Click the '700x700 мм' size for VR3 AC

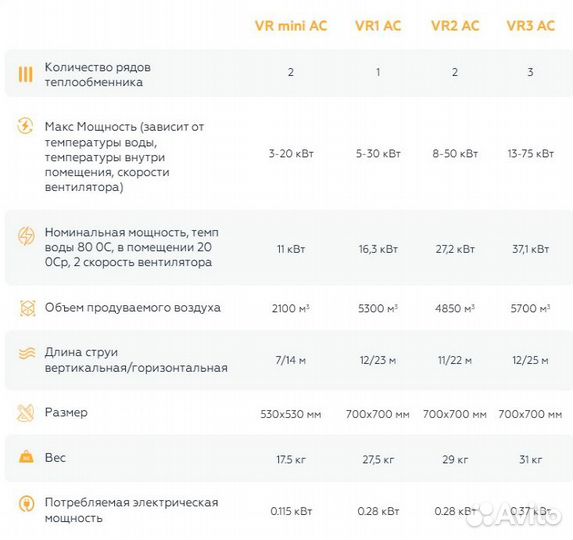click(x=531, y=414)
